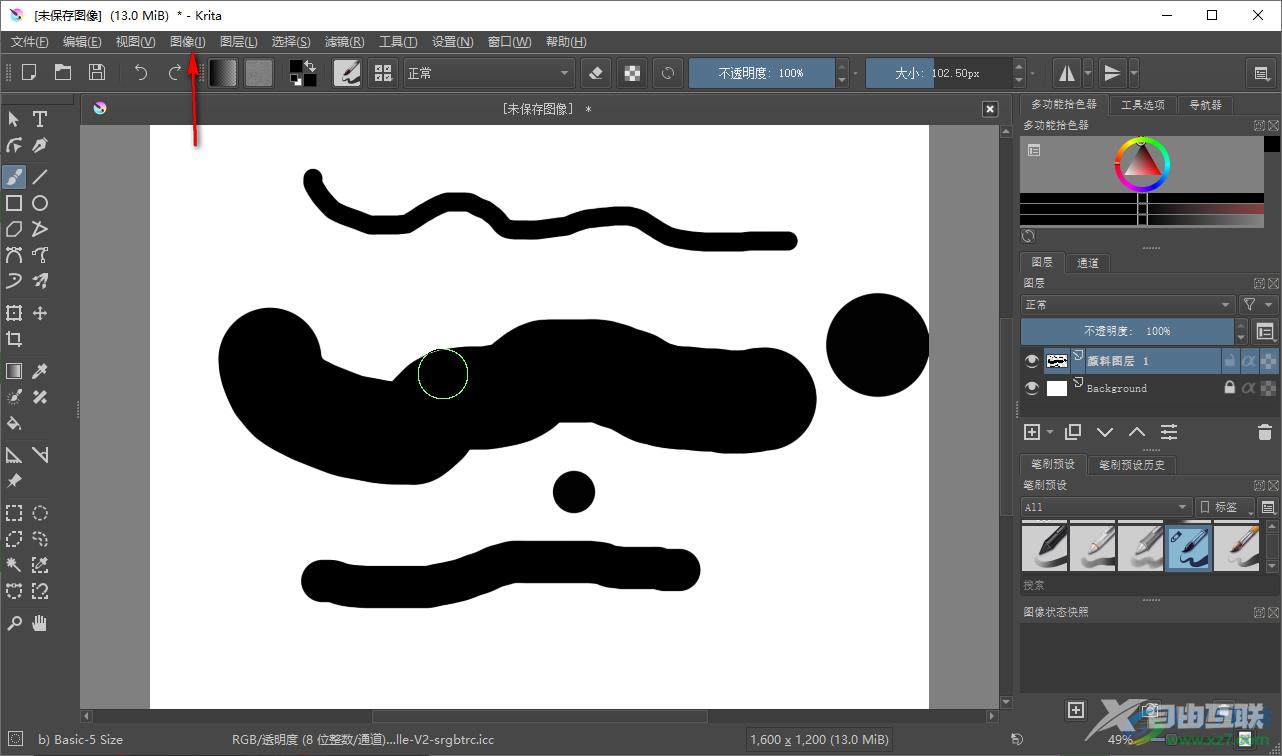
Task: Select the Crop tool
Action: 14,339
